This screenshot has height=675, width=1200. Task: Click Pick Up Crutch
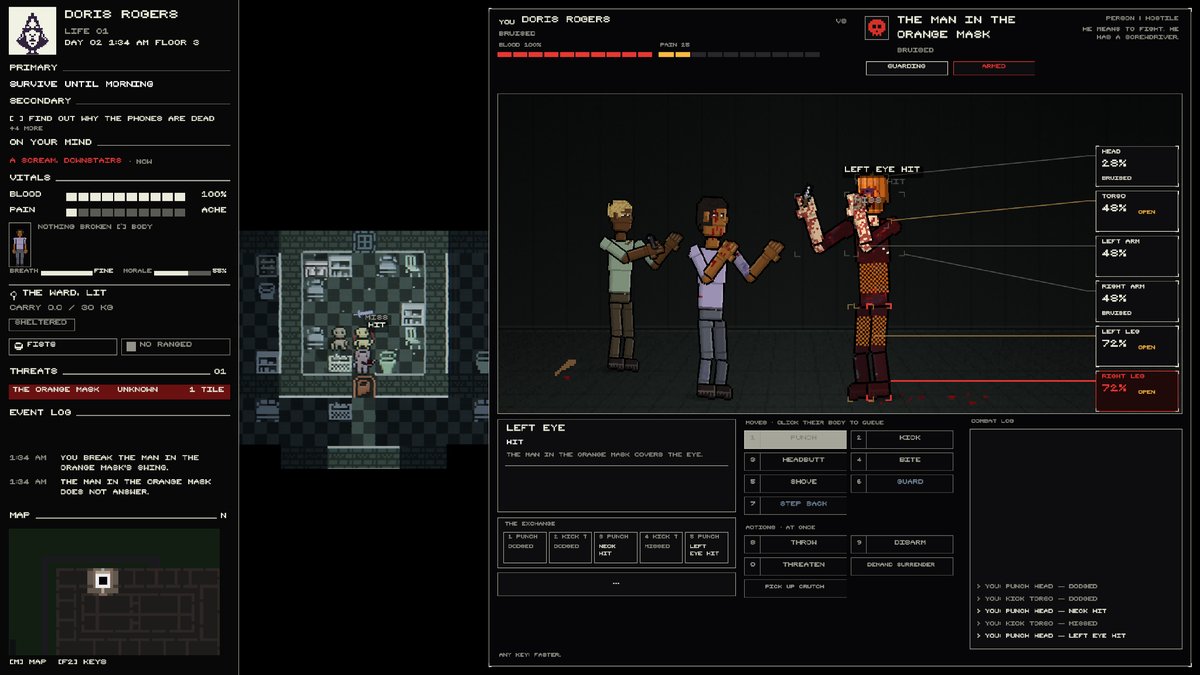pos(796,587)
